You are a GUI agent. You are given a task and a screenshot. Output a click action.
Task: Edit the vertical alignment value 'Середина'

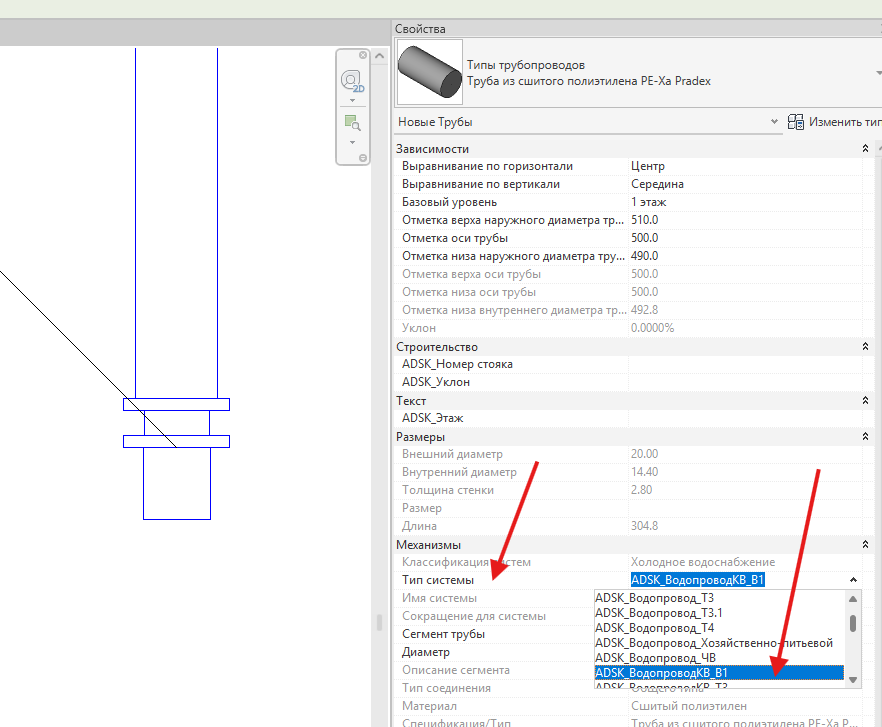[x=745, y=184]
